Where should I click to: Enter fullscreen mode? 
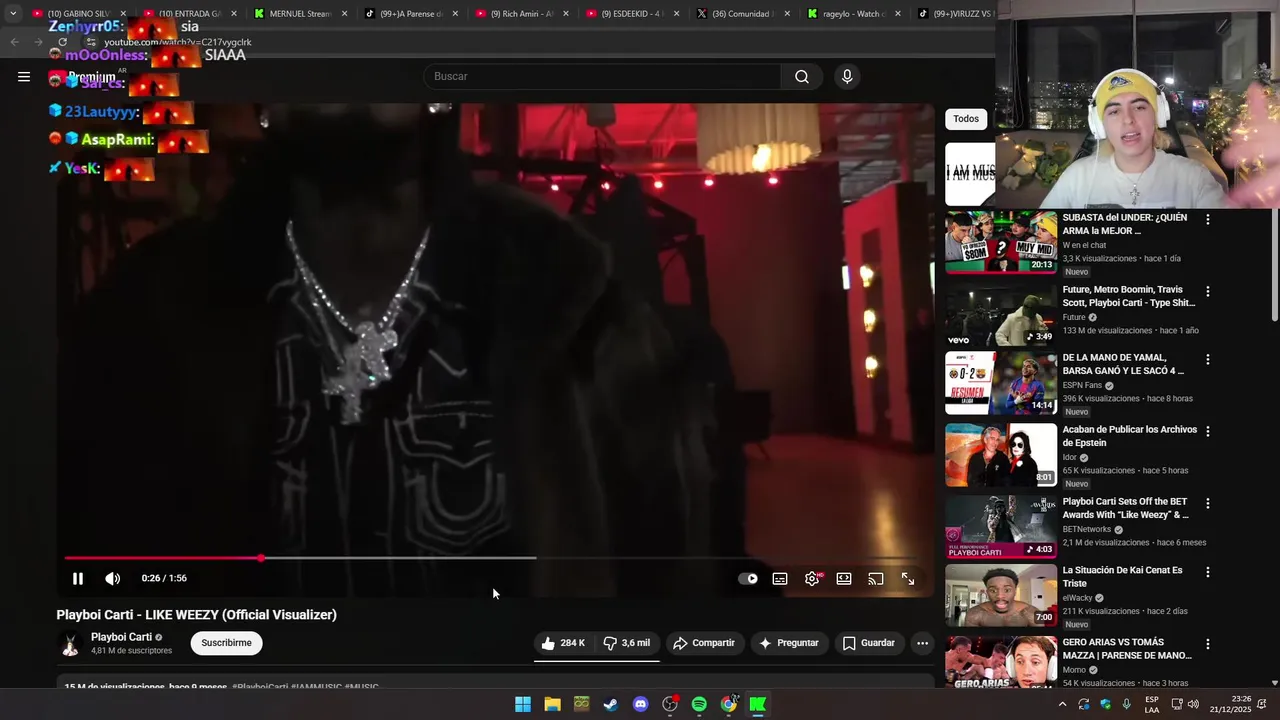pos(908,579)
